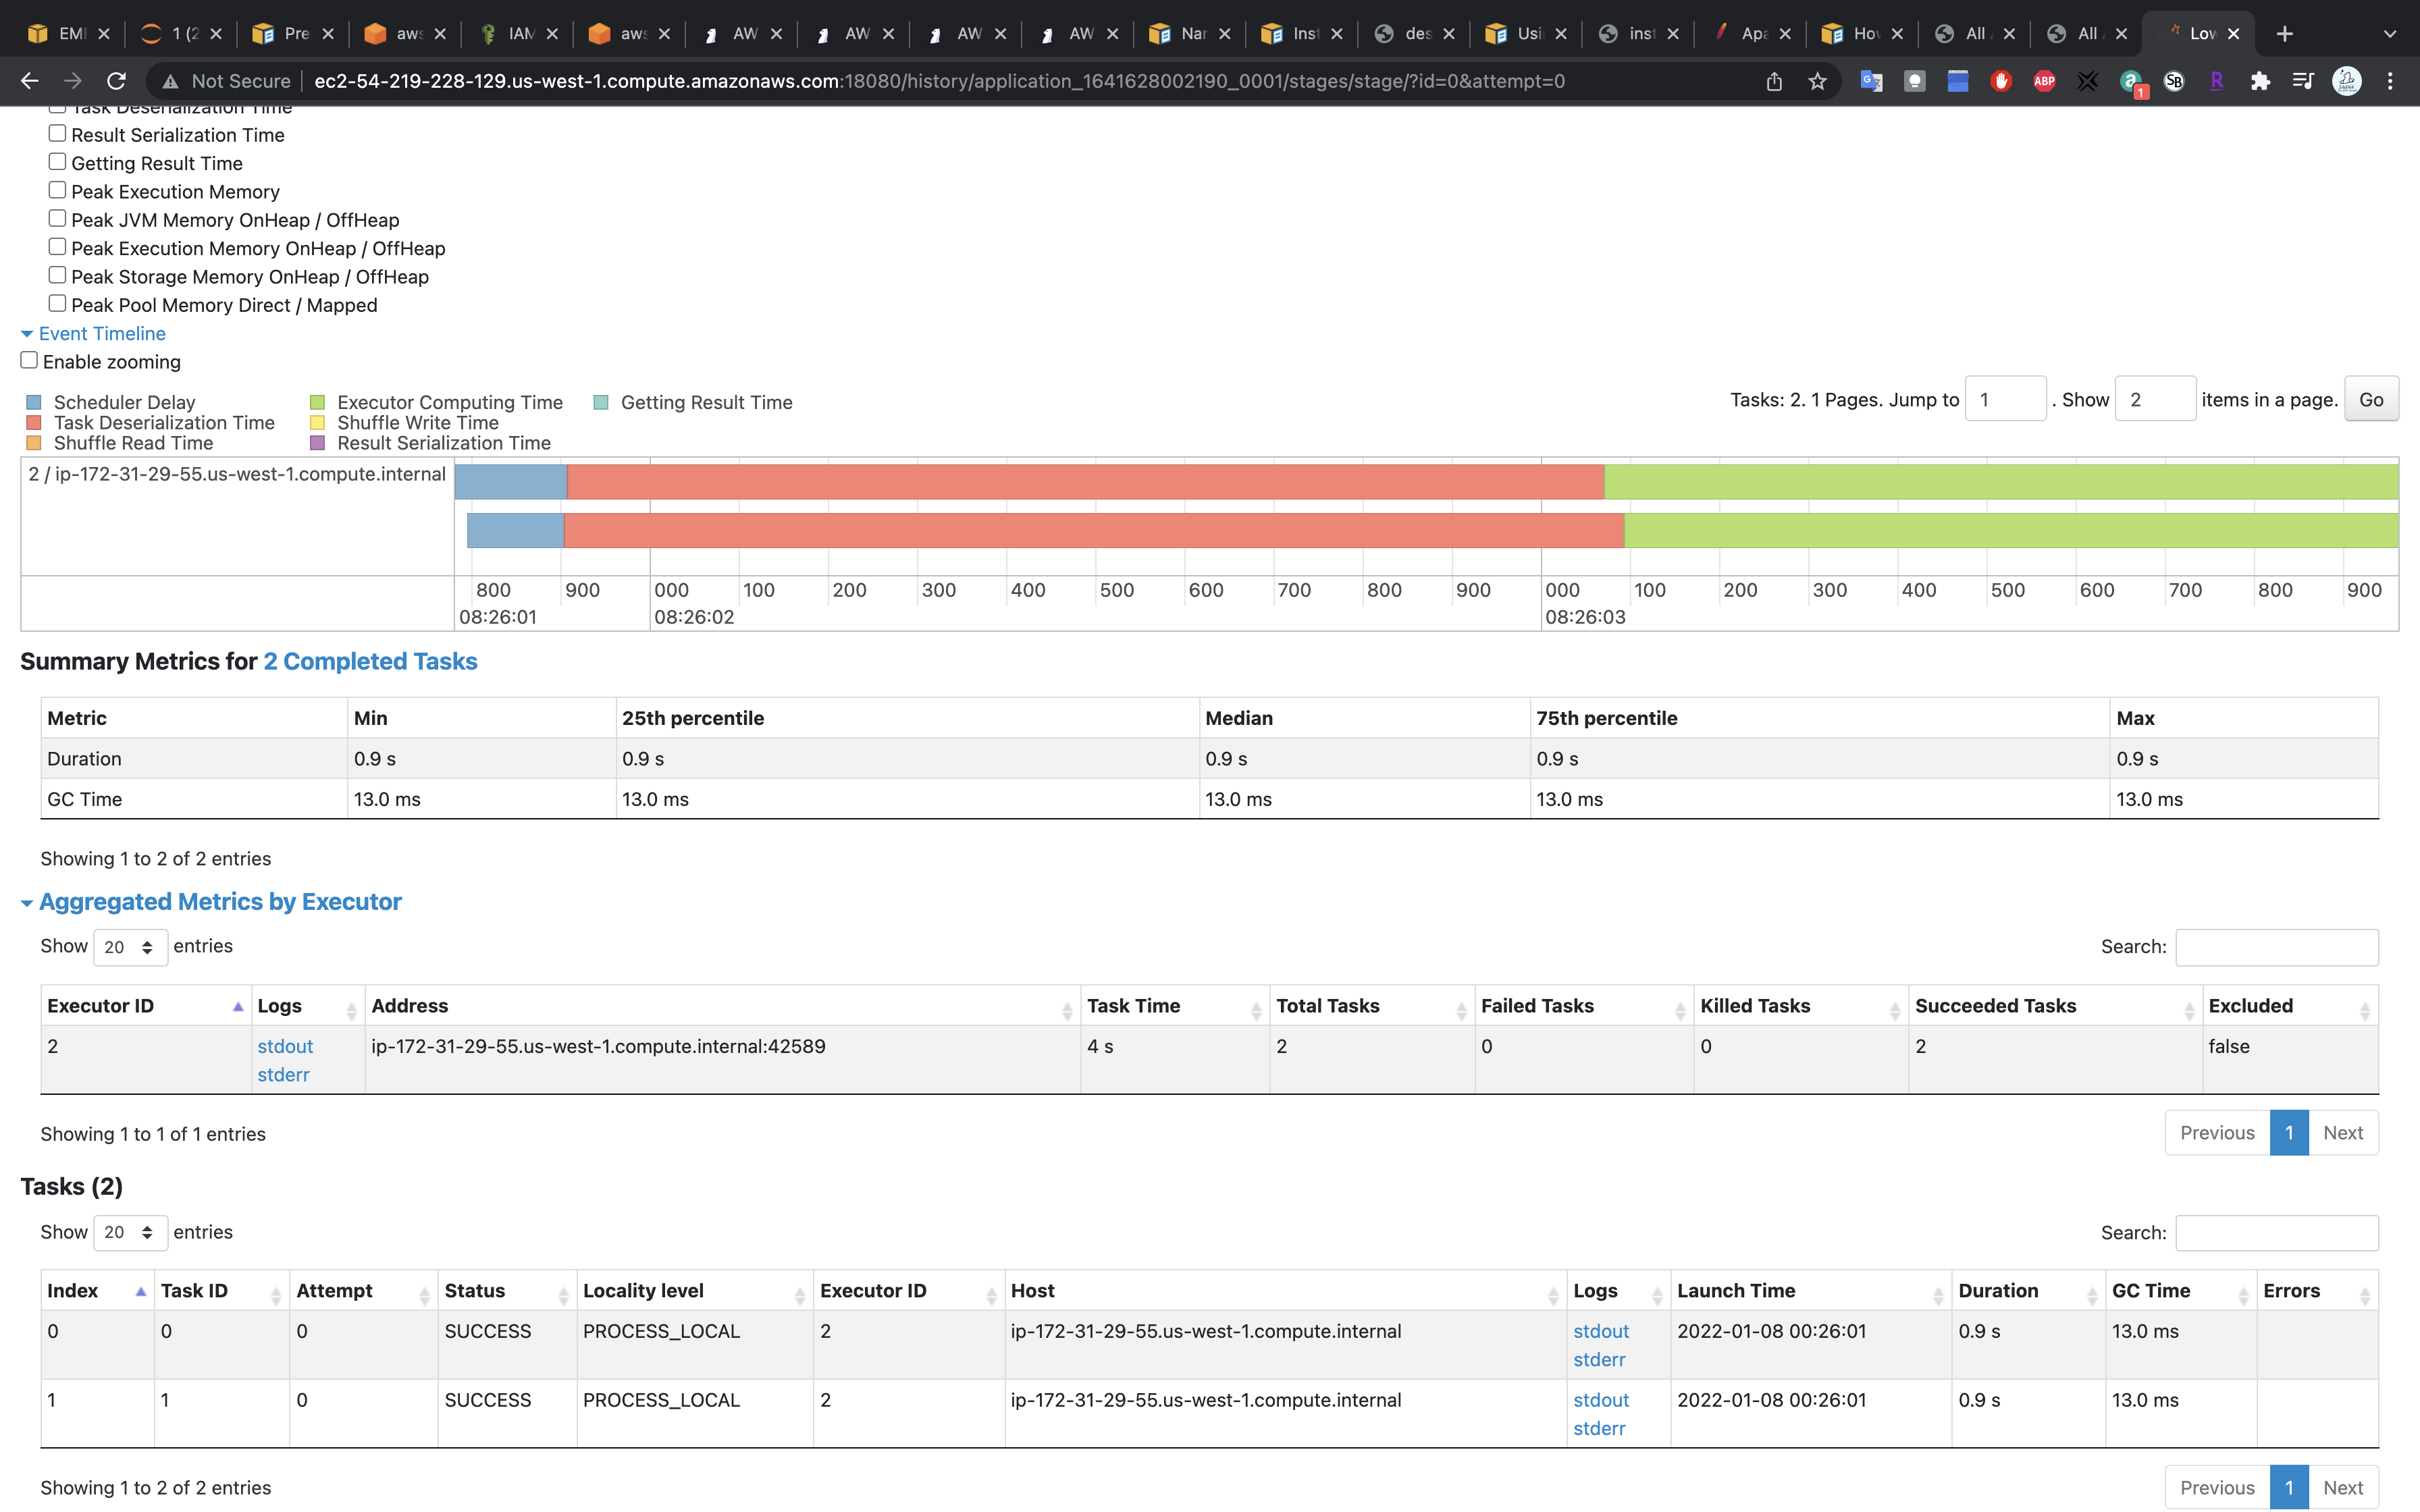This screenshot has width=2420, height=1512.
Task: Open the AdBlock Plus ABP extension
Action: point(2044,81)
